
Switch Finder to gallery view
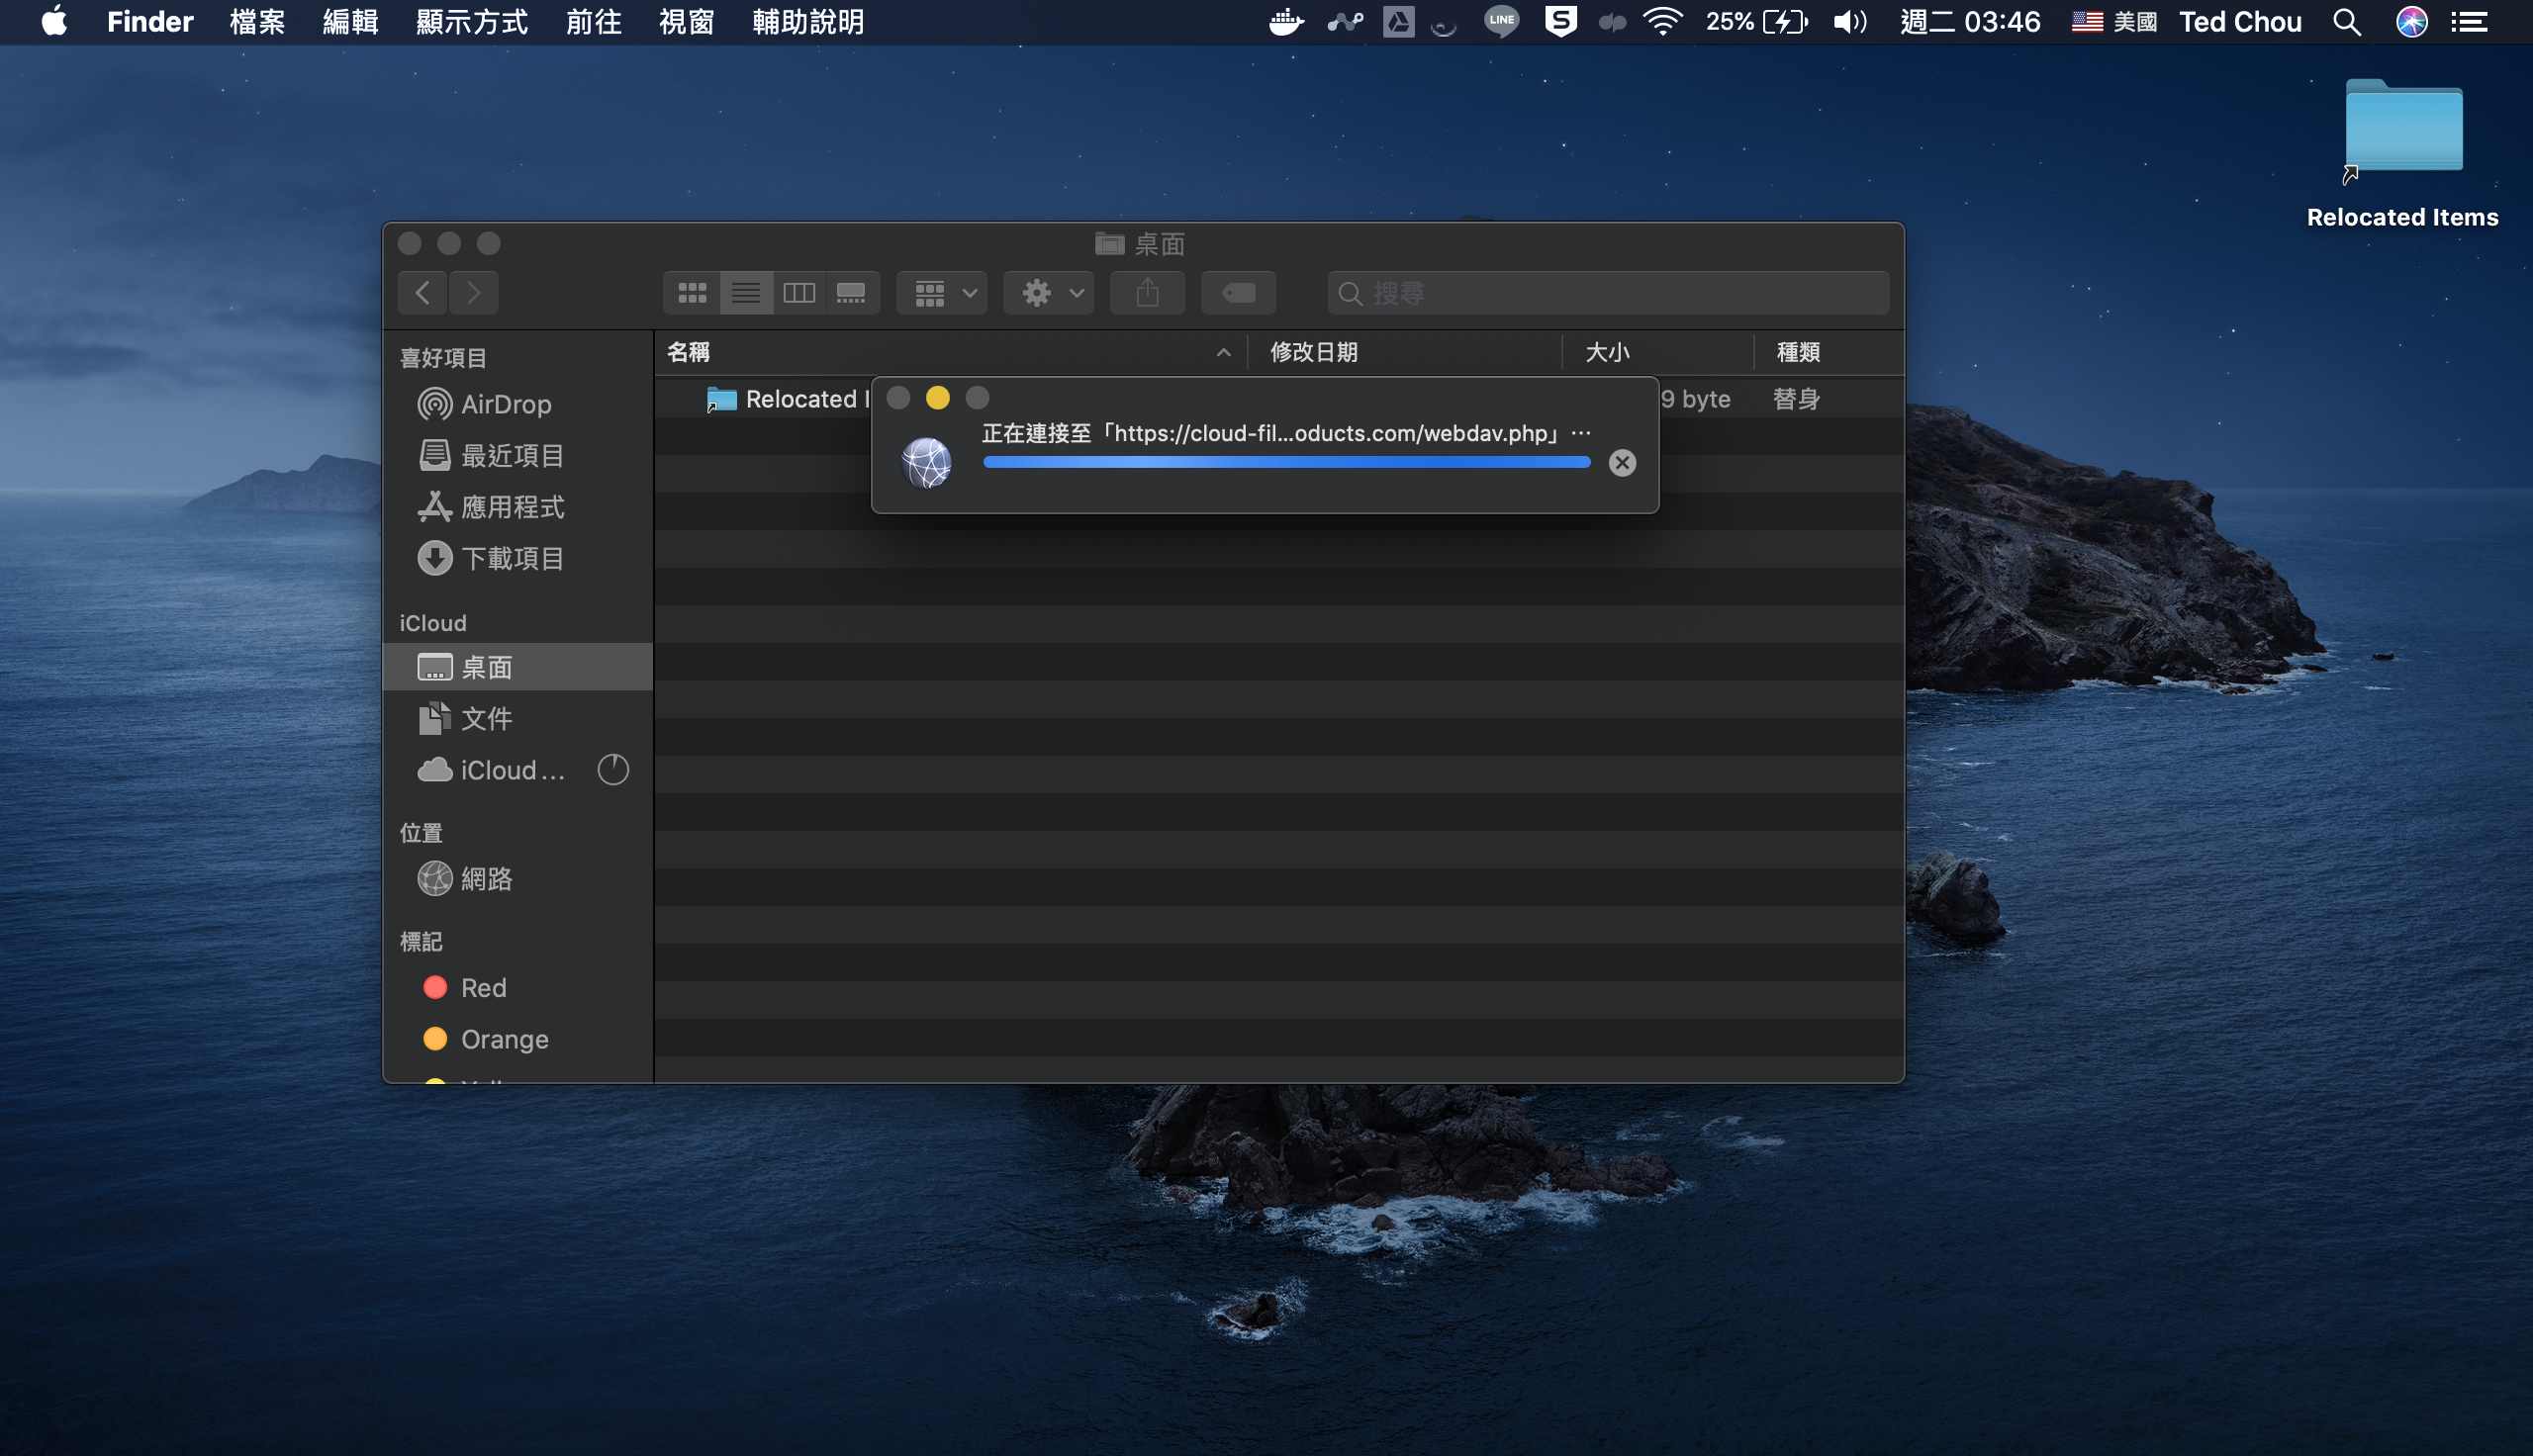point(851,293)
